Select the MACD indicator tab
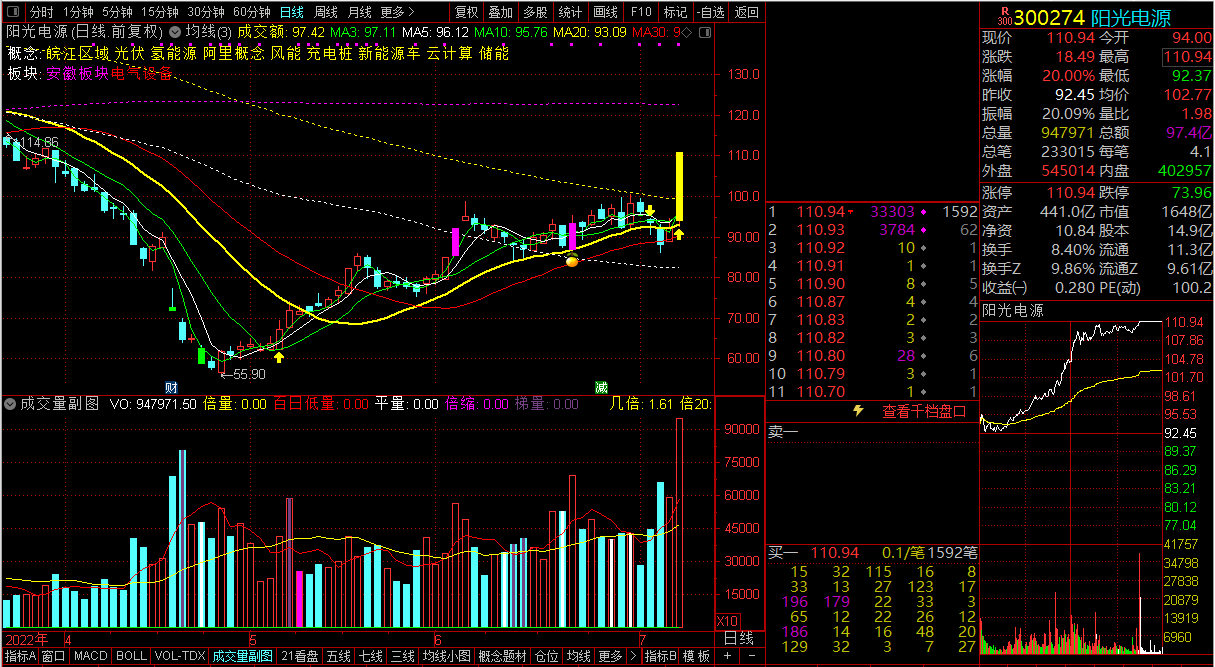Screen dimensions: 1215x667 pyautogui.click(x=91, y=656)
